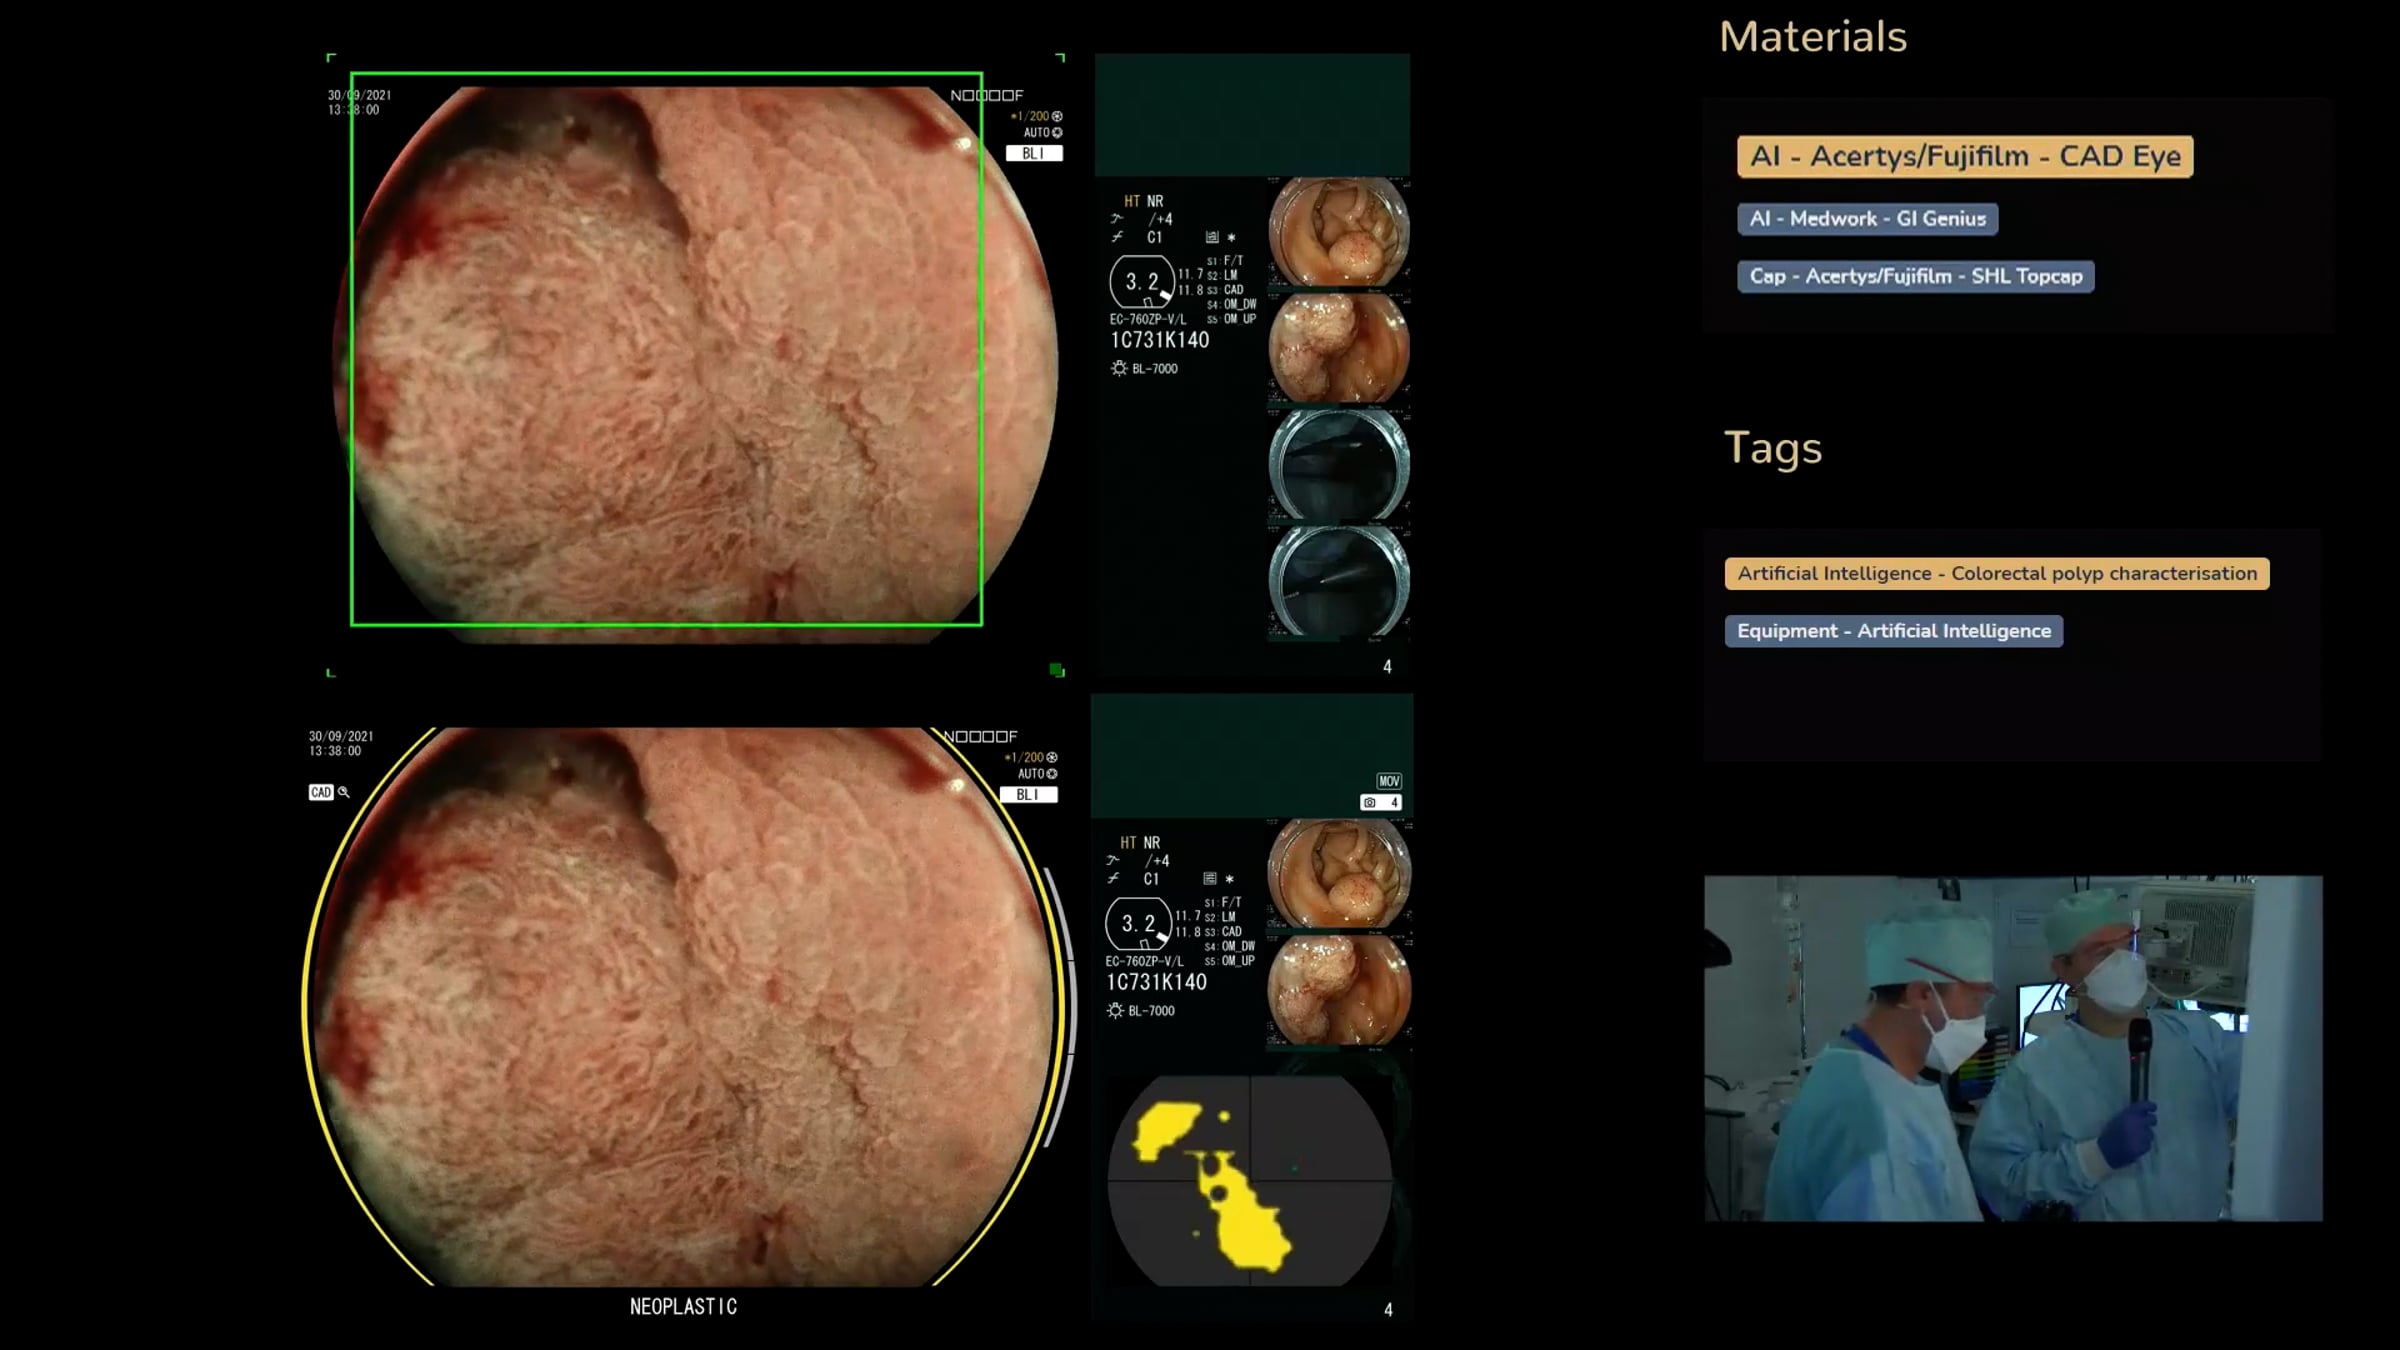Click the scope position 3.2 gauge in CAD panel

(x=1138, y=924)
